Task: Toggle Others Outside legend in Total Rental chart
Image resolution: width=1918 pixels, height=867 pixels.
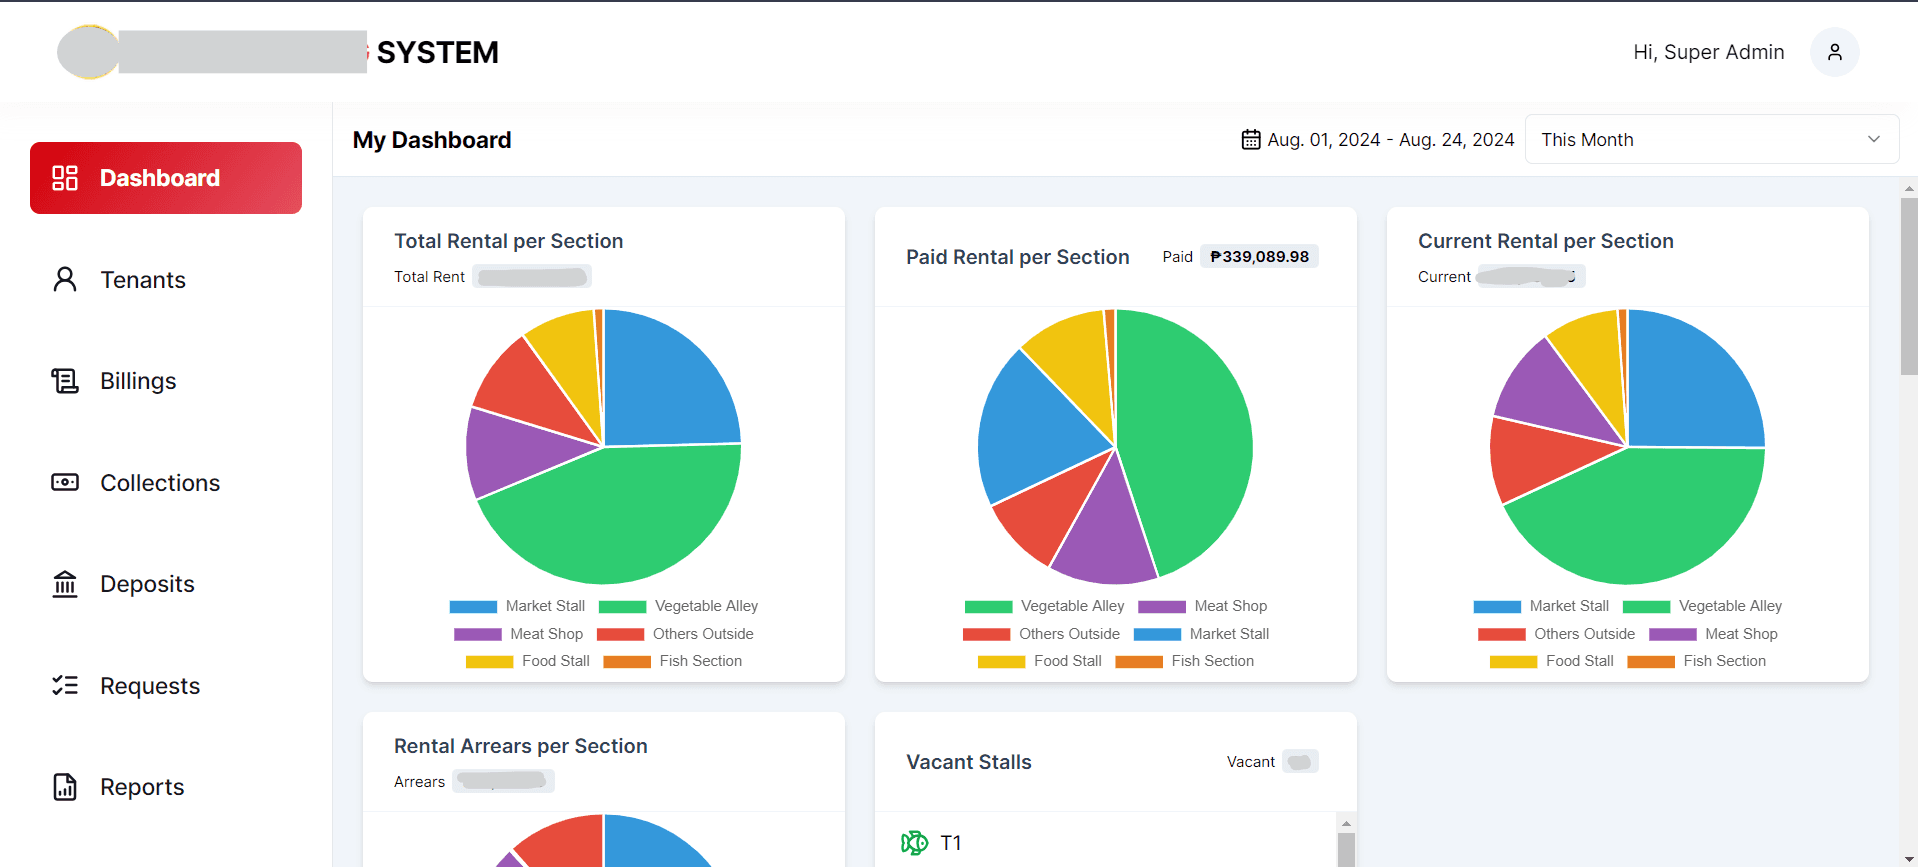Action: [x=675, y=634]
